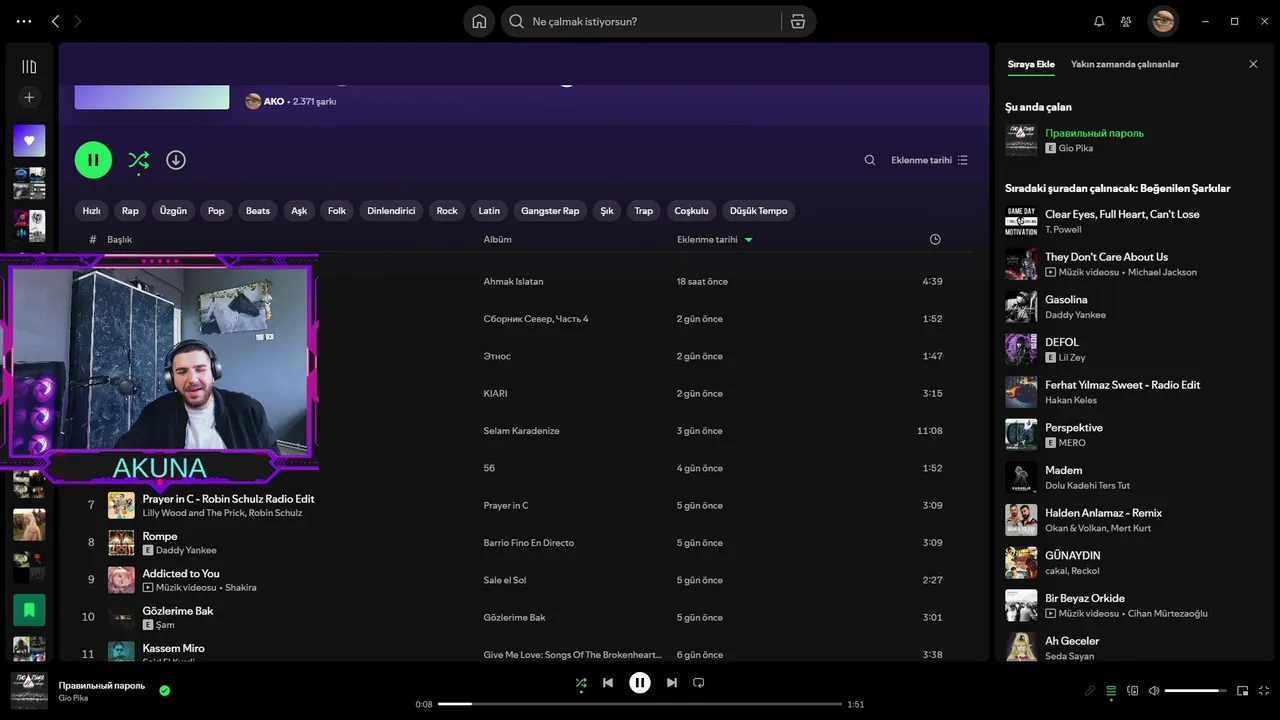
Task: Download the playlist with arrow icon
Action: click(x=176, y=160)
